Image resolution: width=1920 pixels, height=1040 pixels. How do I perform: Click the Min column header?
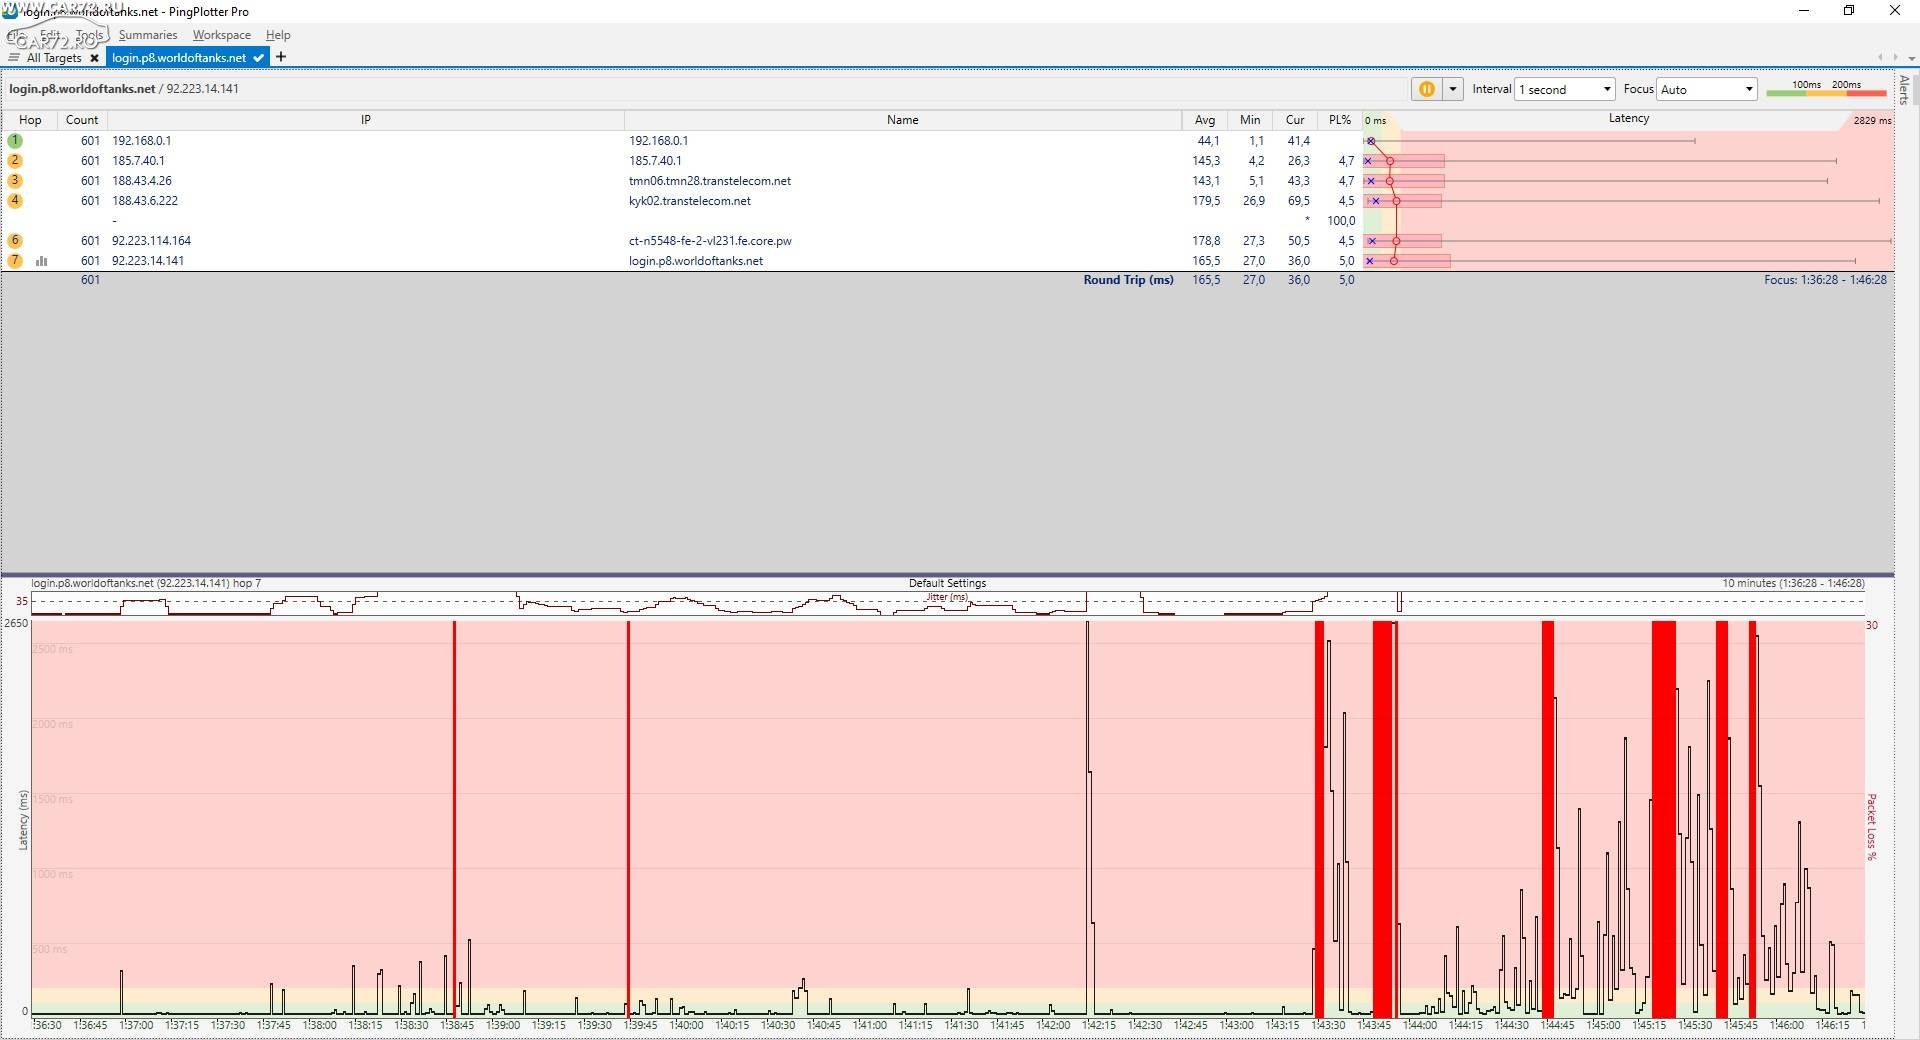click(1250, 120)
